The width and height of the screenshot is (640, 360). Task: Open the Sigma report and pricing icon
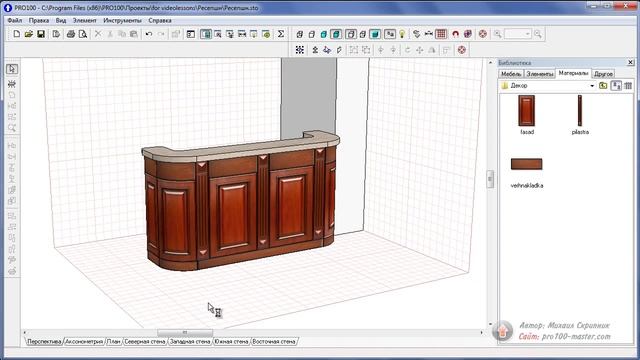(281, 34)
